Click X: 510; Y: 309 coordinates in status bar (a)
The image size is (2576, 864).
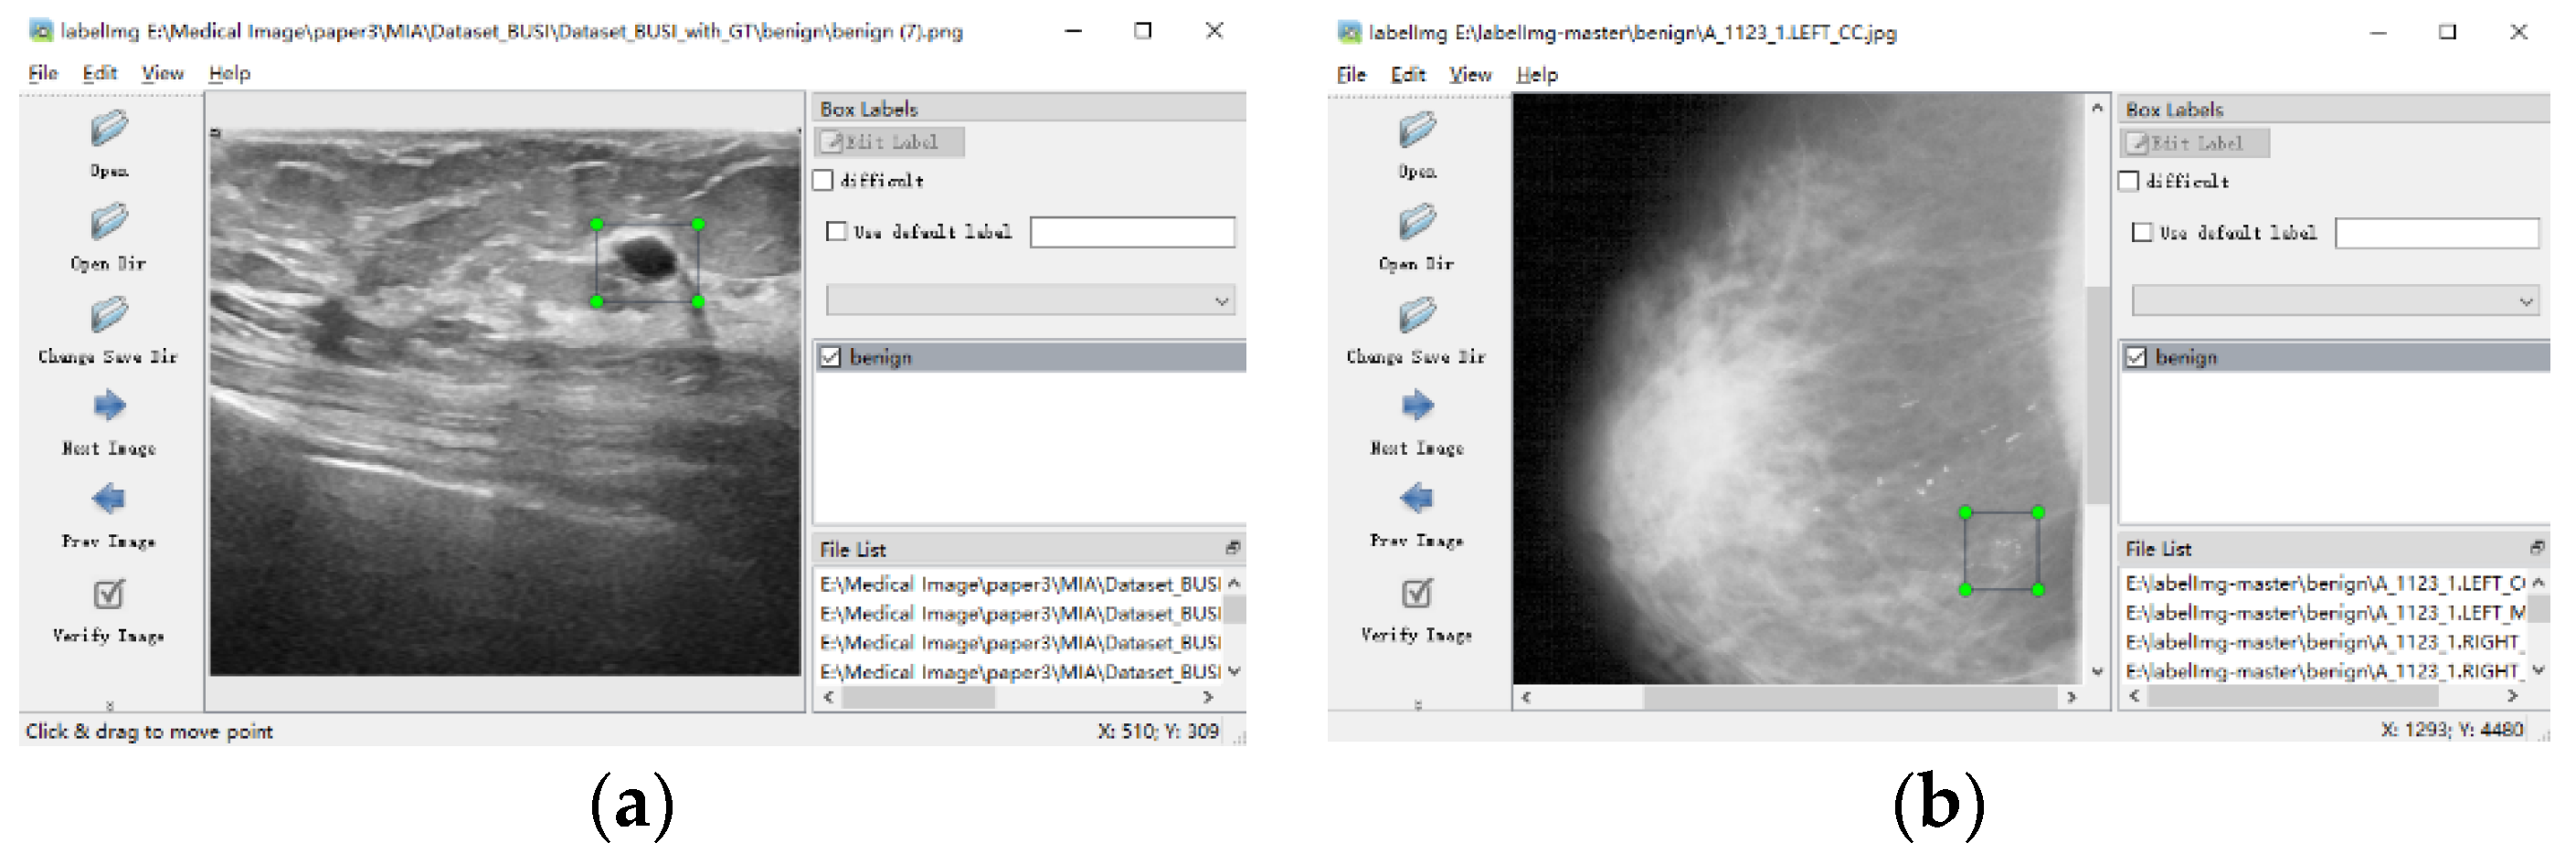[1158, 731]
